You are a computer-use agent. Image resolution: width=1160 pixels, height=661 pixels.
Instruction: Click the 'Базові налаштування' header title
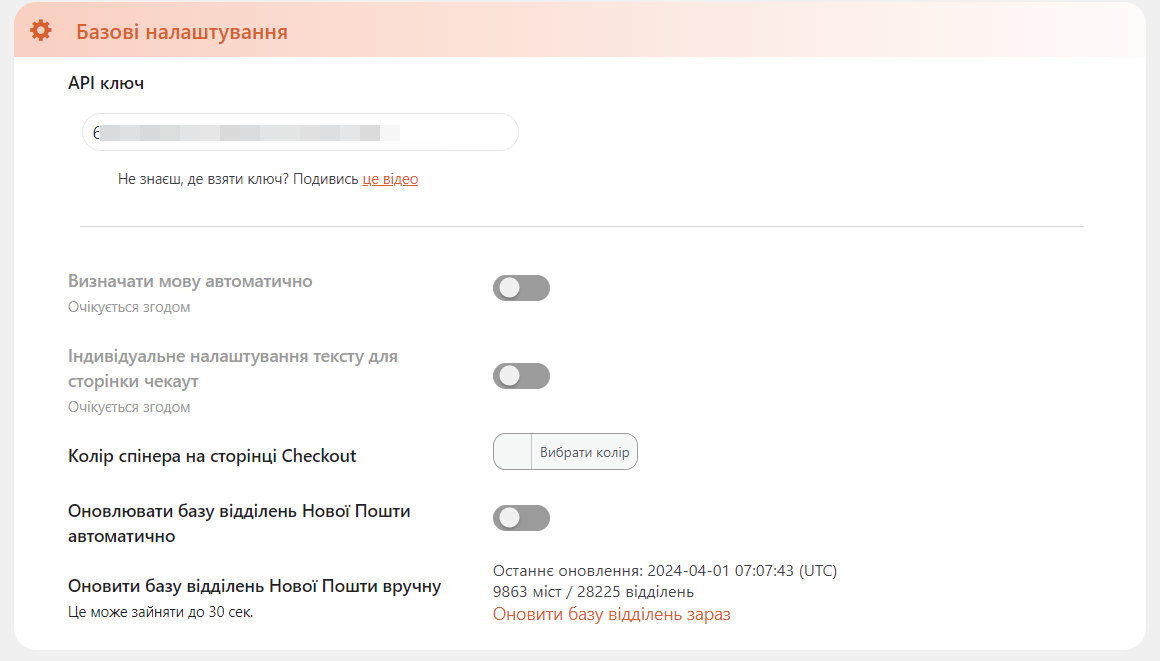tap(182, 32)
